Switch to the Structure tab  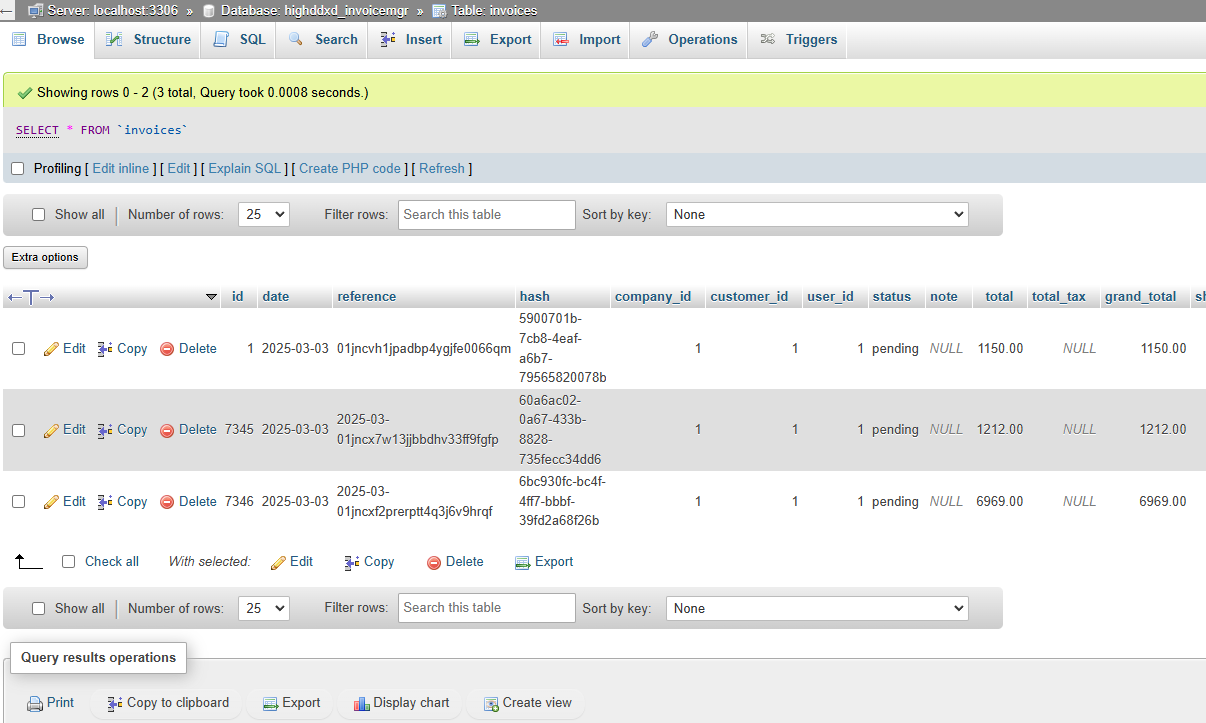click(148, 40)
